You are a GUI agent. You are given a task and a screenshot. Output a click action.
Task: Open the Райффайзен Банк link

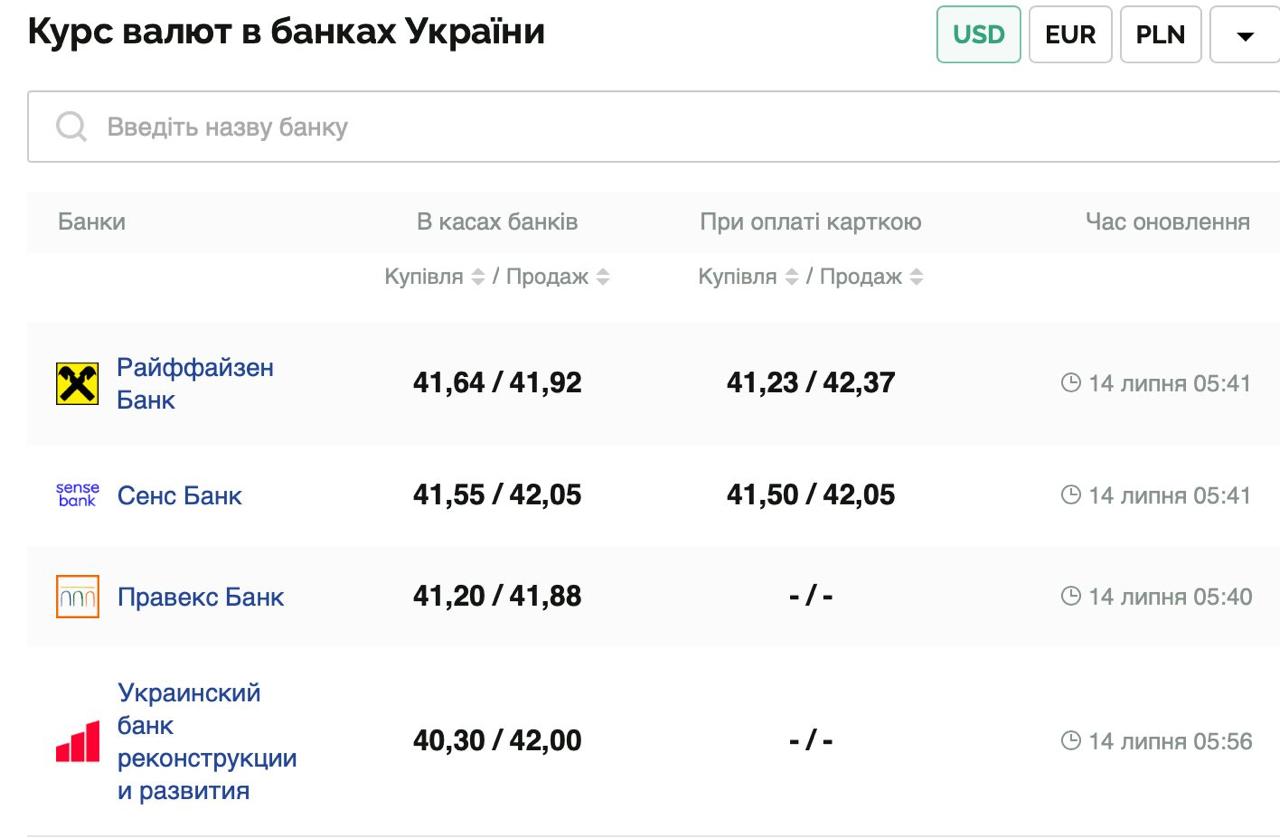(x=196, y=382)
